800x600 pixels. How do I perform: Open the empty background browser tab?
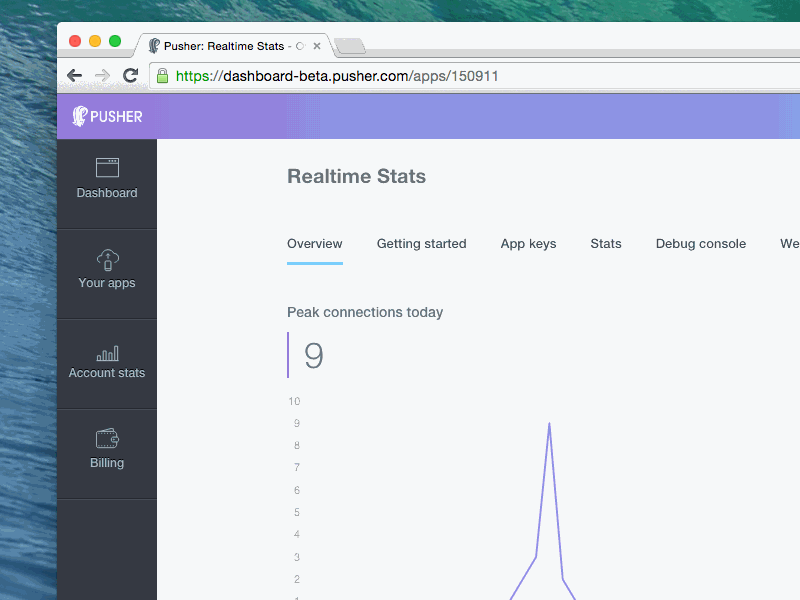click(349, 45)
